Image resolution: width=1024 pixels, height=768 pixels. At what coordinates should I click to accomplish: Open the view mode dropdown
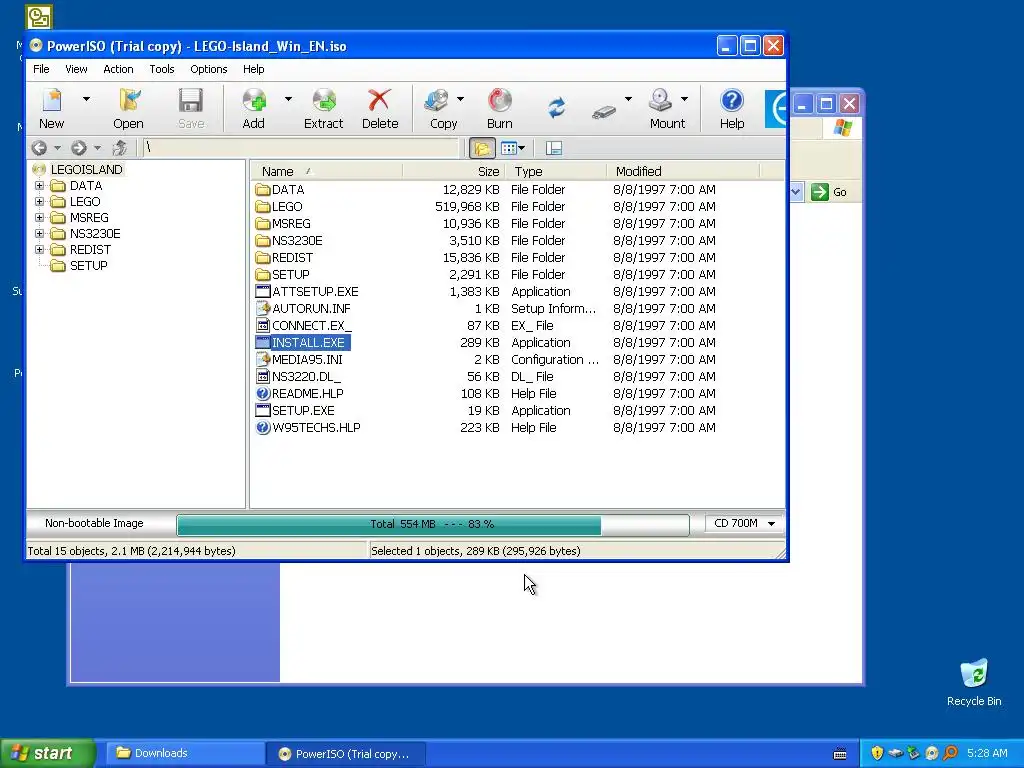point(513,148)
